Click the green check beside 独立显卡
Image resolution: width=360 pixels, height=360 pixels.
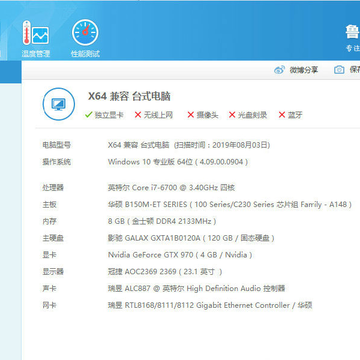tap(88, 115)
